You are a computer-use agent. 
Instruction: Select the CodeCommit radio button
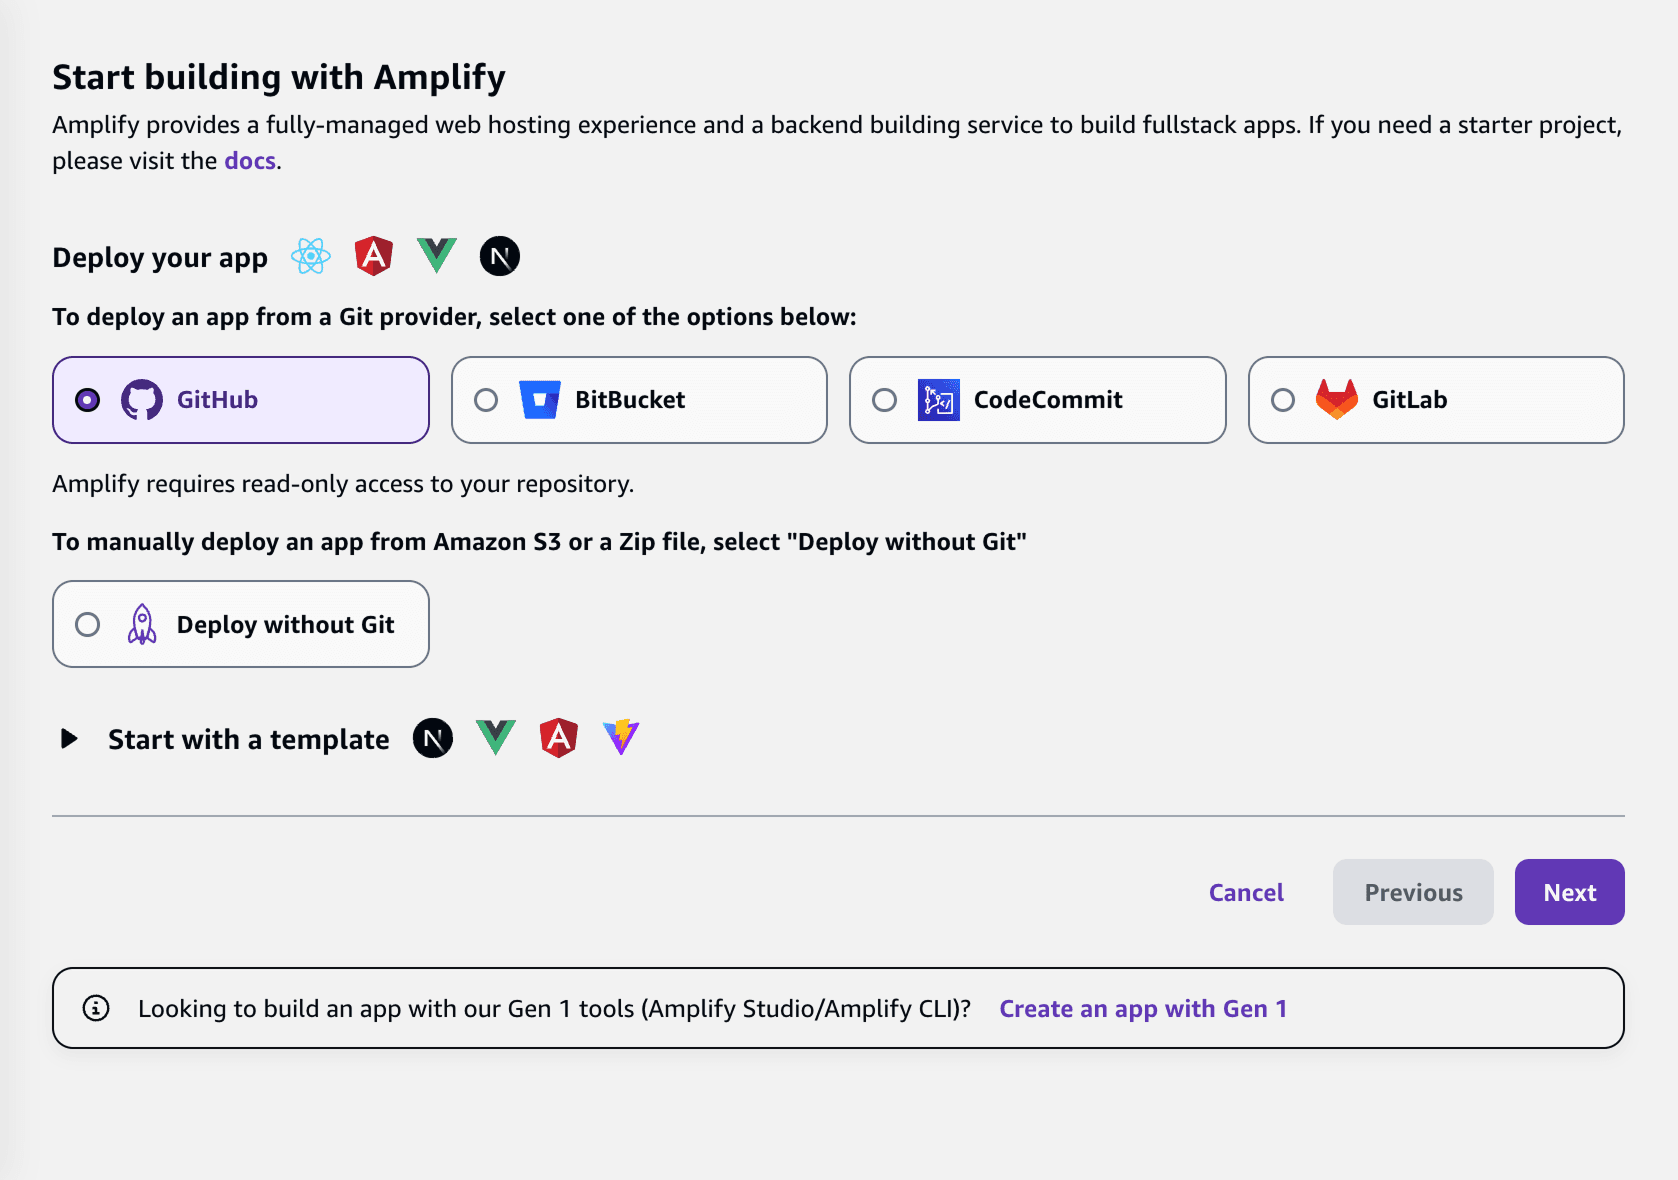[x=885, y=400]
